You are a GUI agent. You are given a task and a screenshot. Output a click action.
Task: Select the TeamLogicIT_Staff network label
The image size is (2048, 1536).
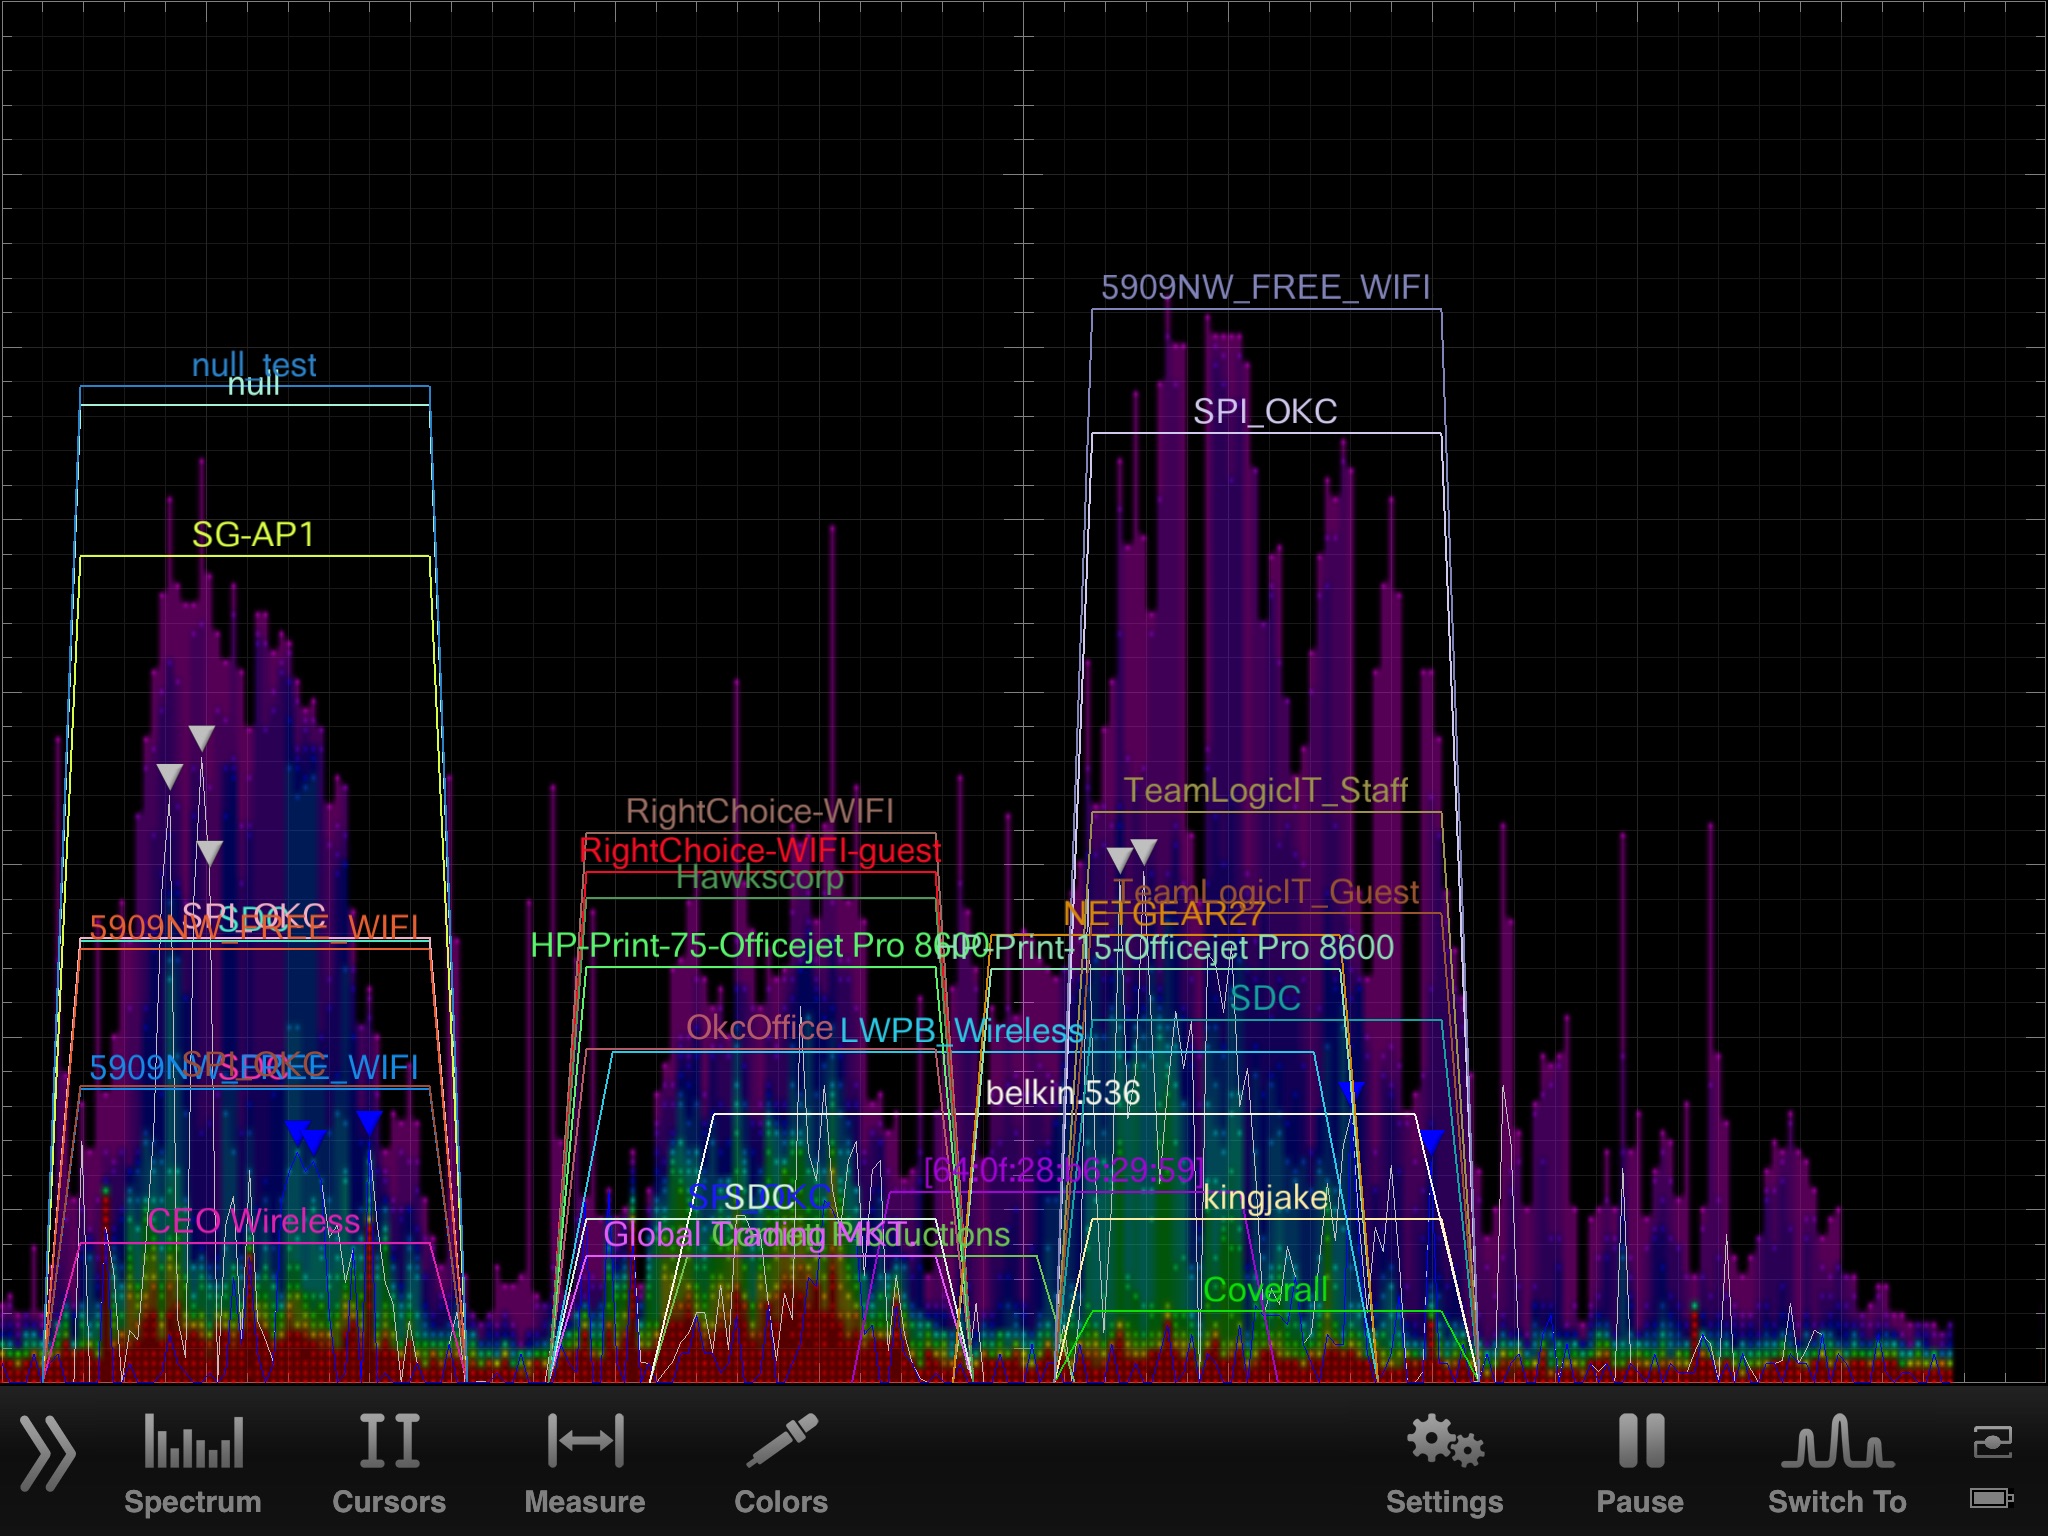[1265, 791]
